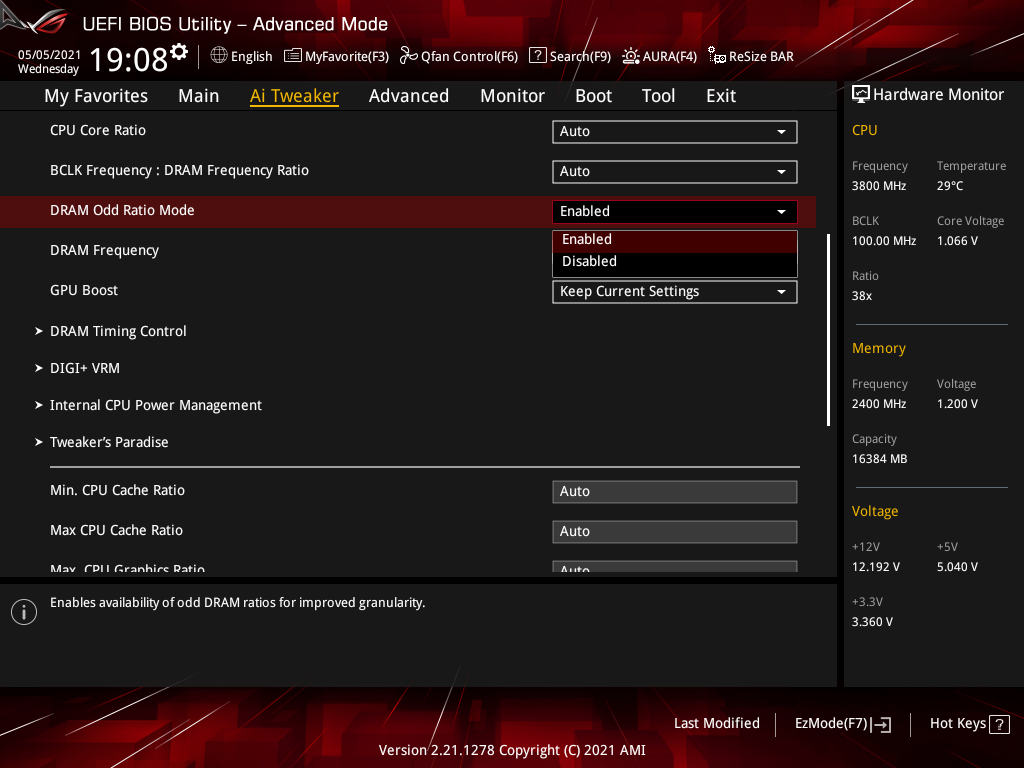Image resolution: width=1024 pixels, height=768 pixels.
Task: Open AURA(F4) lighting icon
Action: coord(630,56)
